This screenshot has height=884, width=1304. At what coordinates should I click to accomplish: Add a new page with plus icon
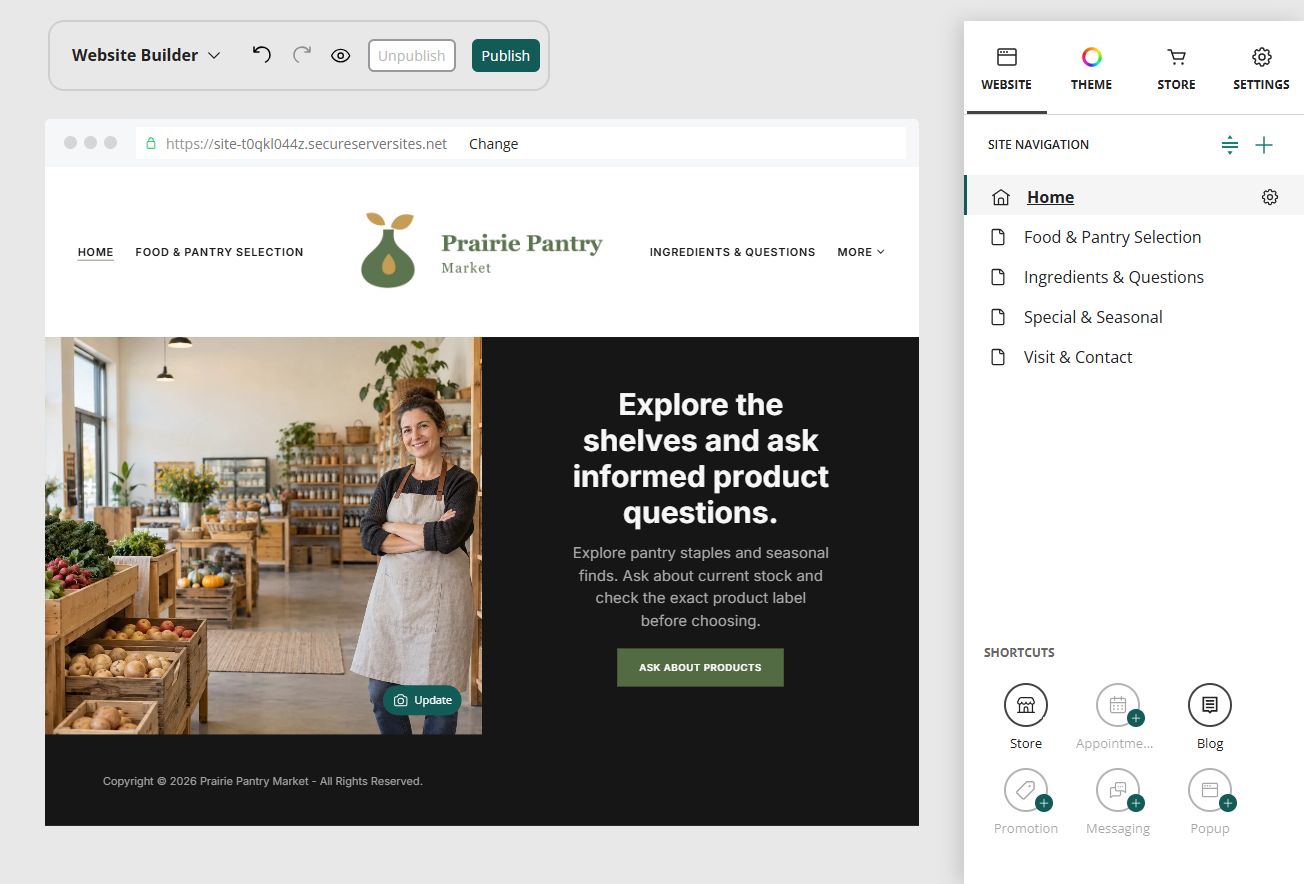(1264, 145)
